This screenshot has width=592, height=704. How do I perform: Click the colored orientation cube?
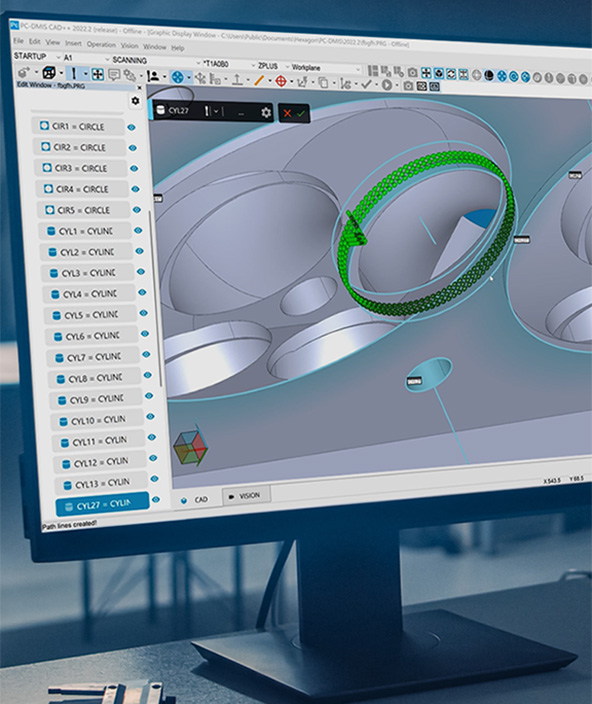tap(190, 446)
